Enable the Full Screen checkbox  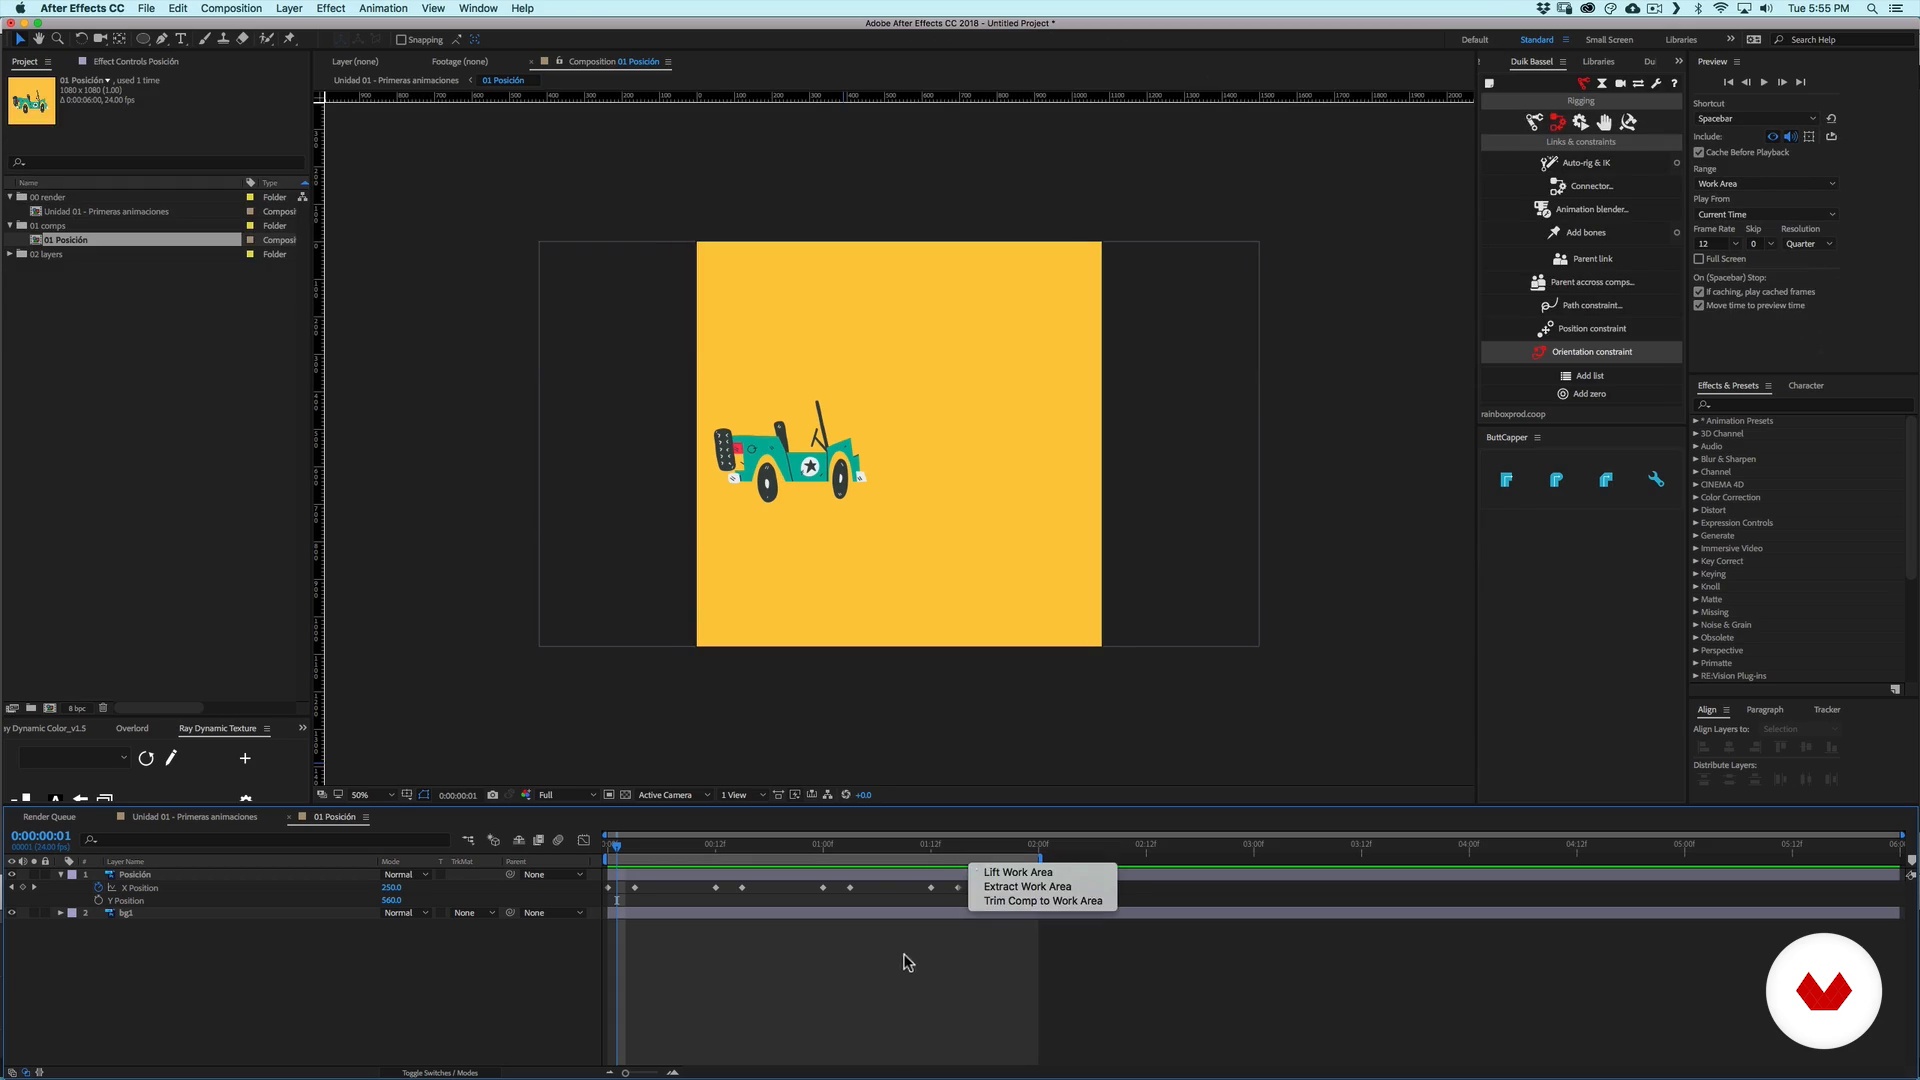point(1699,259)
